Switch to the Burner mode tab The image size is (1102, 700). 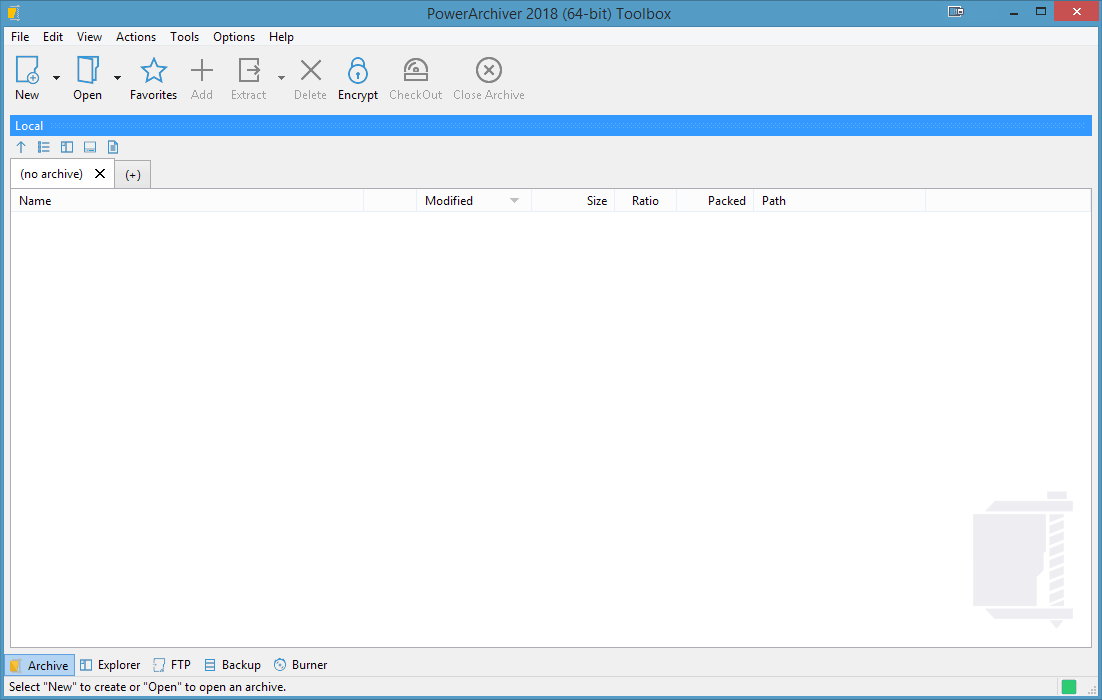(301, 665)
